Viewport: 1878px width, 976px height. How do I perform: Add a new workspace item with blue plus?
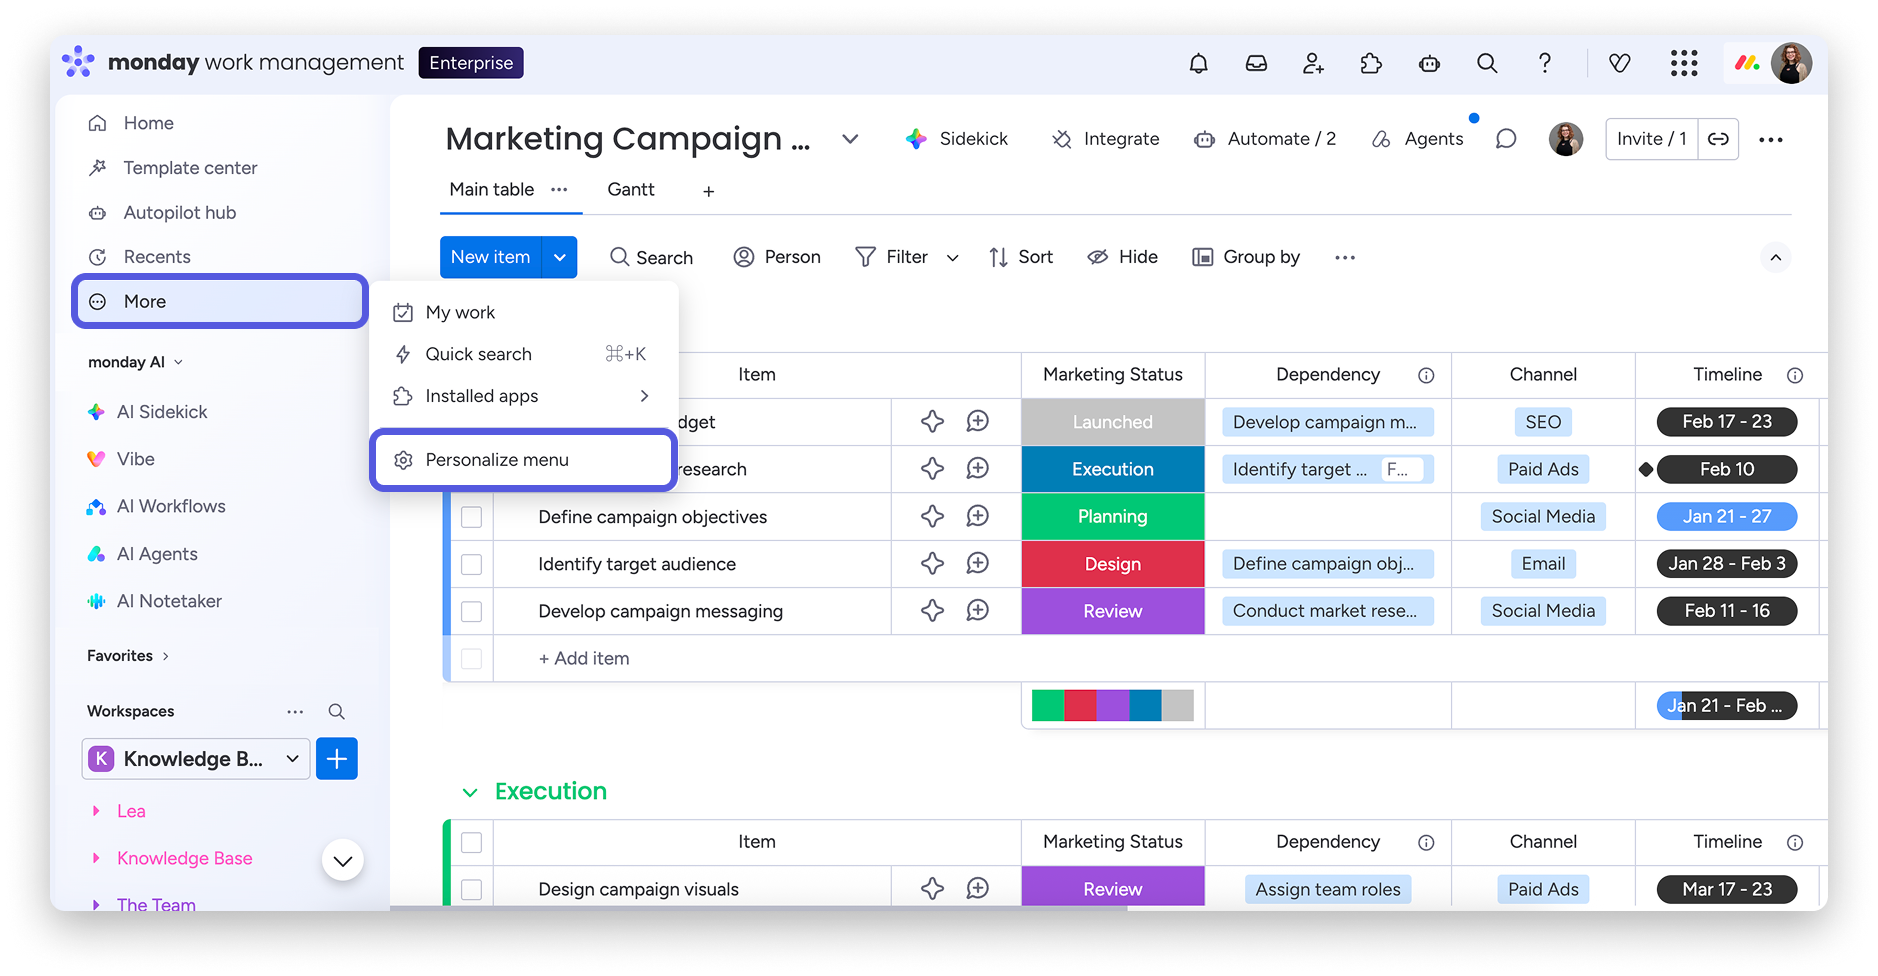[x=337, y=759]
